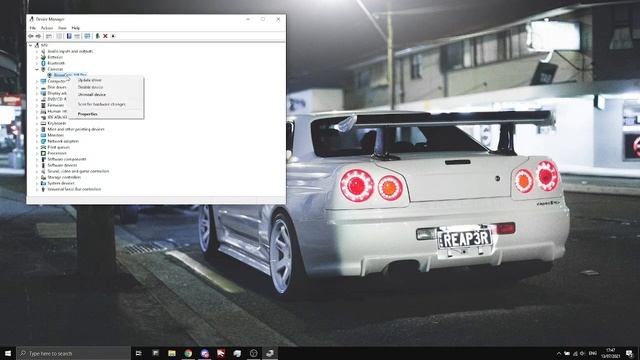
Task: Open Google Chrome from the taskbar
Action: pyautogui.click(x=188, y=353)
